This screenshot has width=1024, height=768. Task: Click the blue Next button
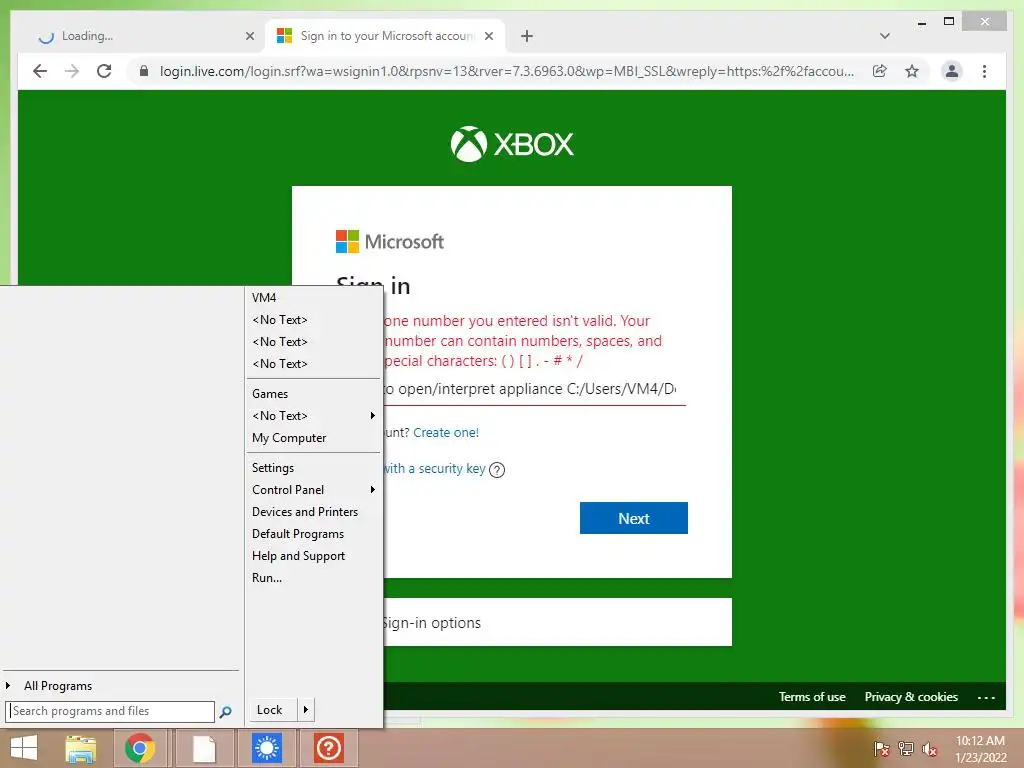[633, 518]
